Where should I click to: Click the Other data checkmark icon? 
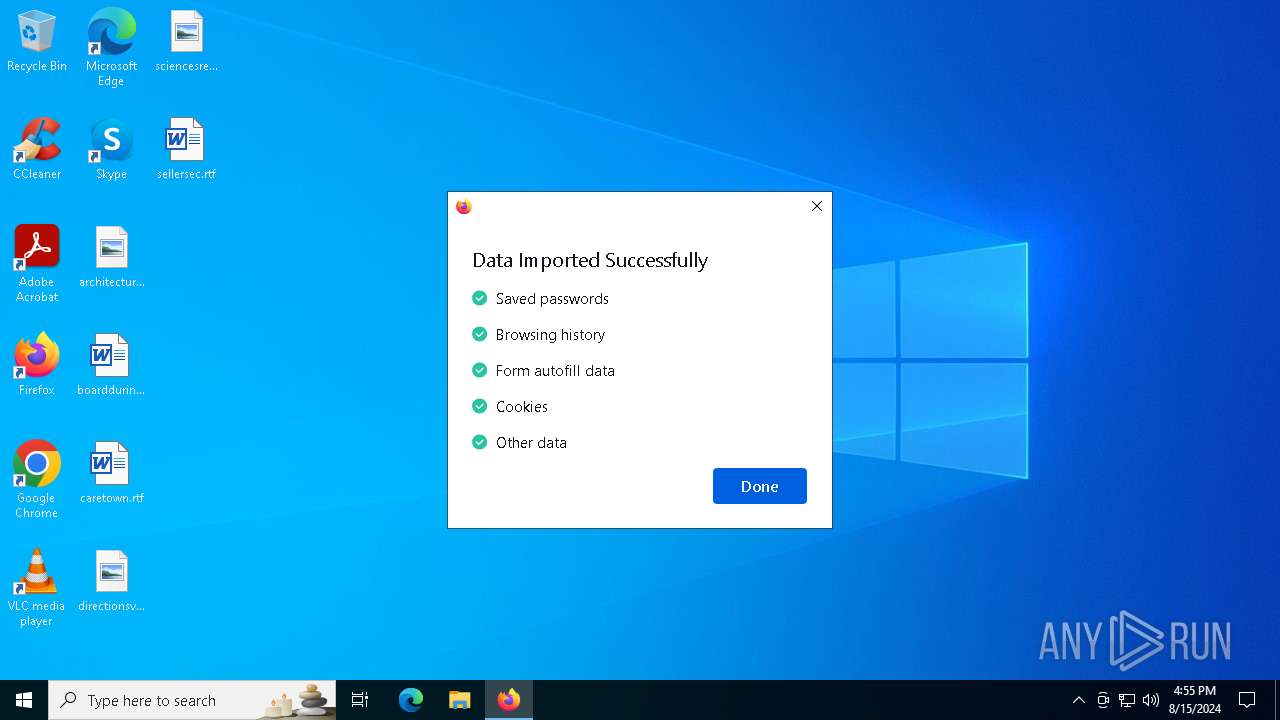[480, 442]
